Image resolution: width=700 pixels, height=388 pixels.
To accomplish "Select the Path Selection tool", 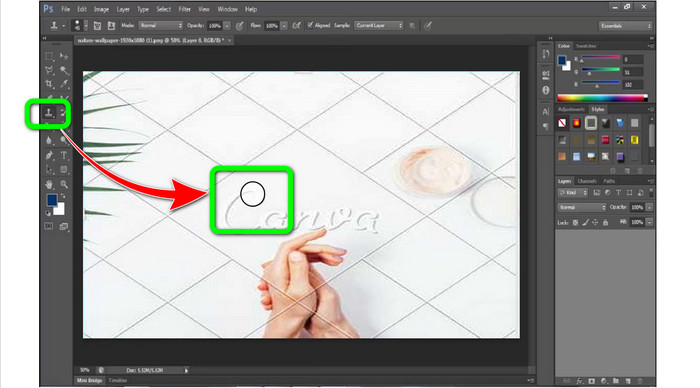I will 49,170.
